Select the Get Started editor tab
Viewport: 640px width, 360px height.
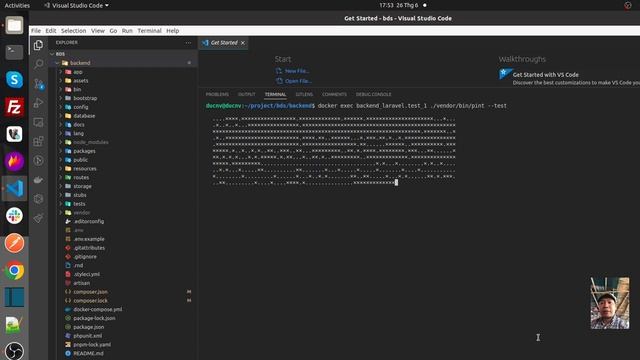click(x=223, y=42)
